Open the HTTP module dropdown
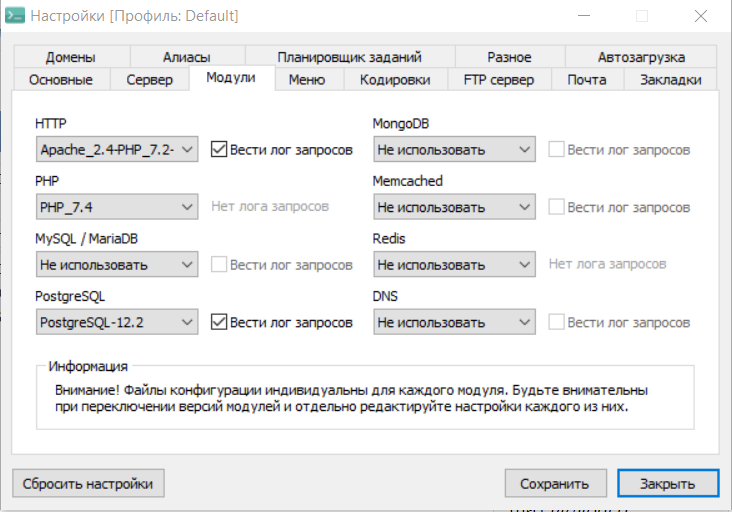The height and width of the screenshot is (512, 732). coord(117,150)
